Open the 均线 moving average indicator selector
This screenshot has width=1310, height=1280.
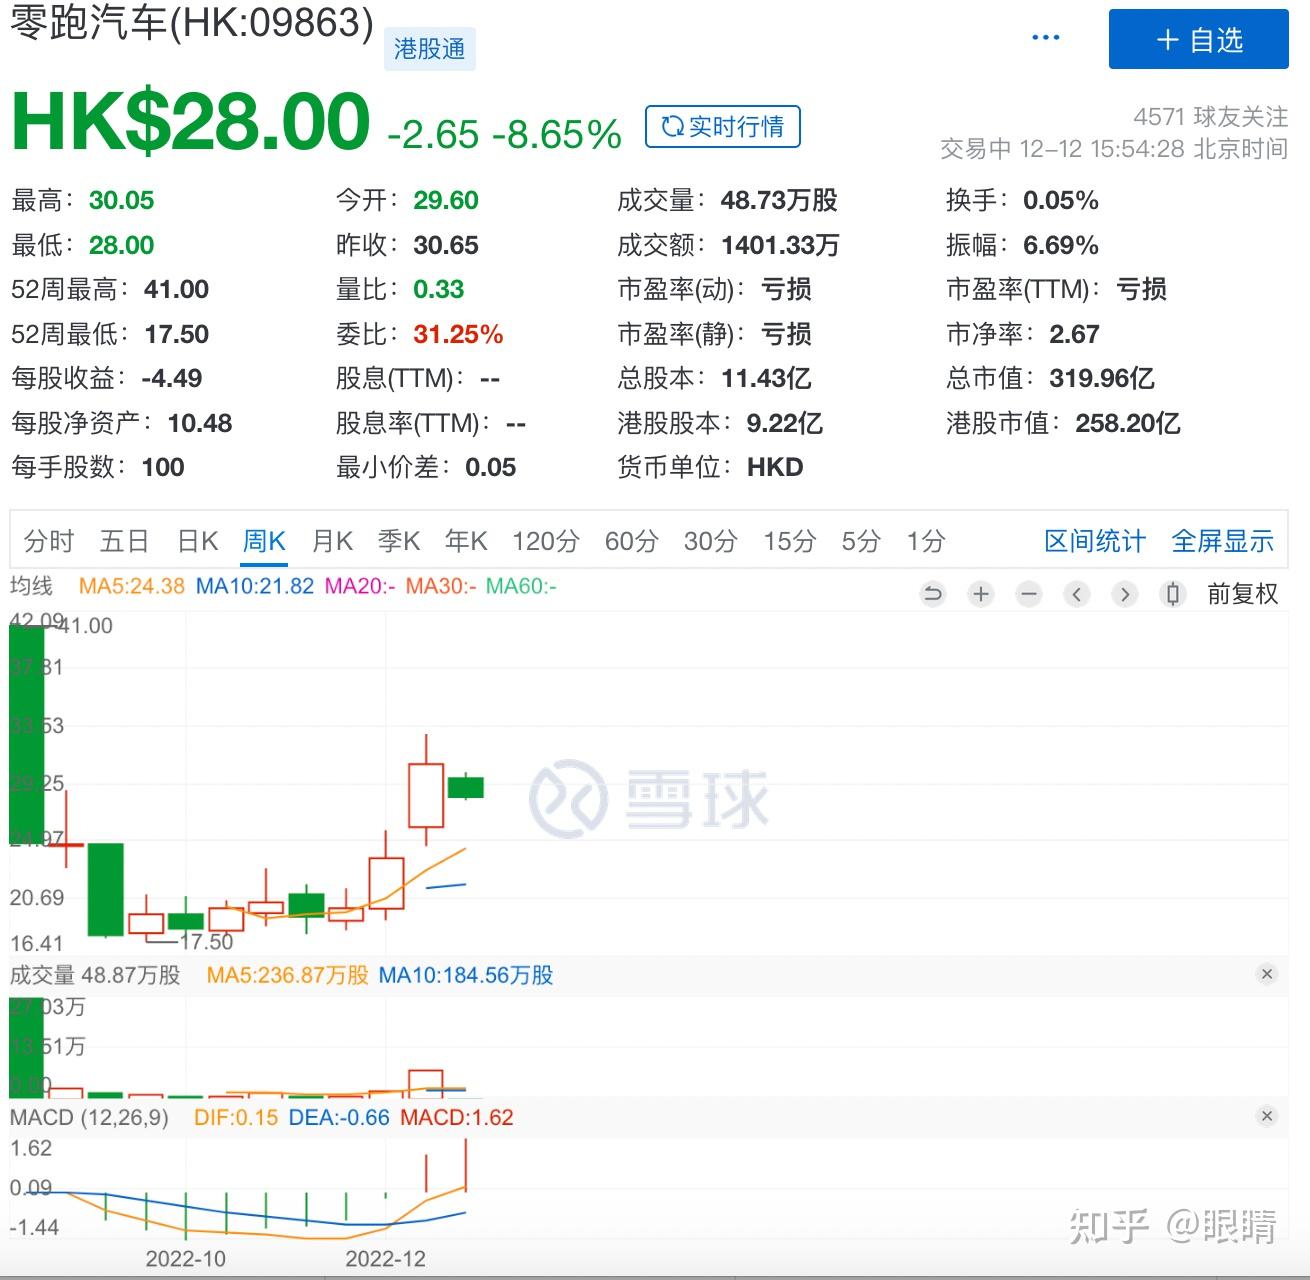[31, 586]
